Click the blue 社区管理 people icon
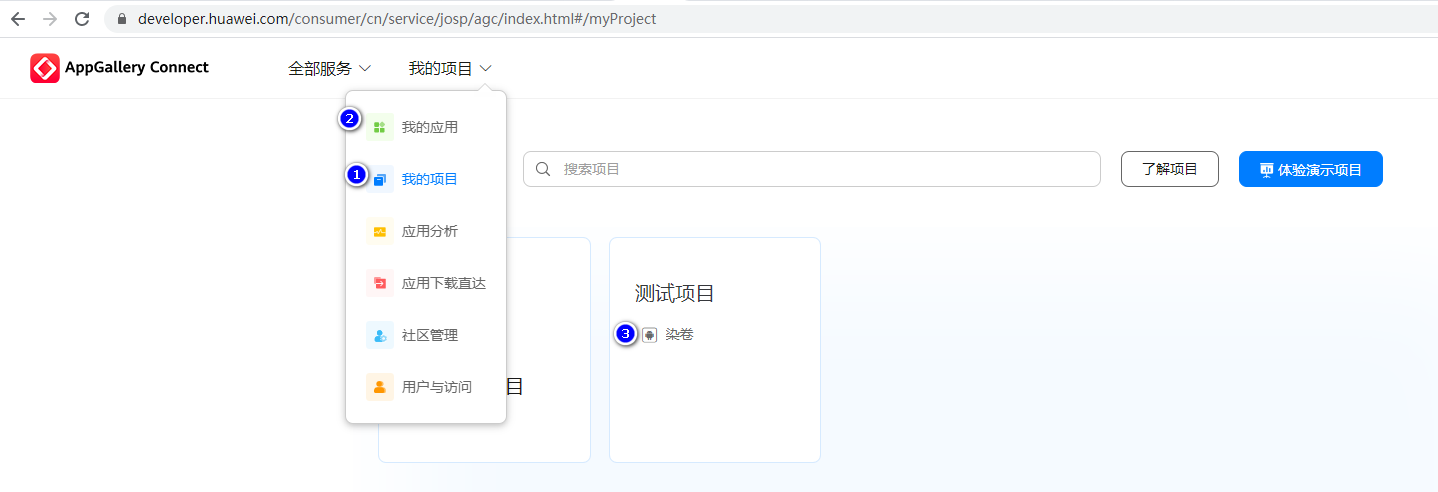 (380, 335)
